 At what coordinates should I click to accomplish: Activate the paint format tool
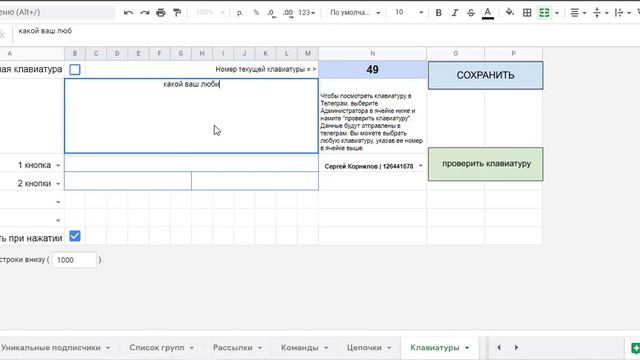click(177, 13)
